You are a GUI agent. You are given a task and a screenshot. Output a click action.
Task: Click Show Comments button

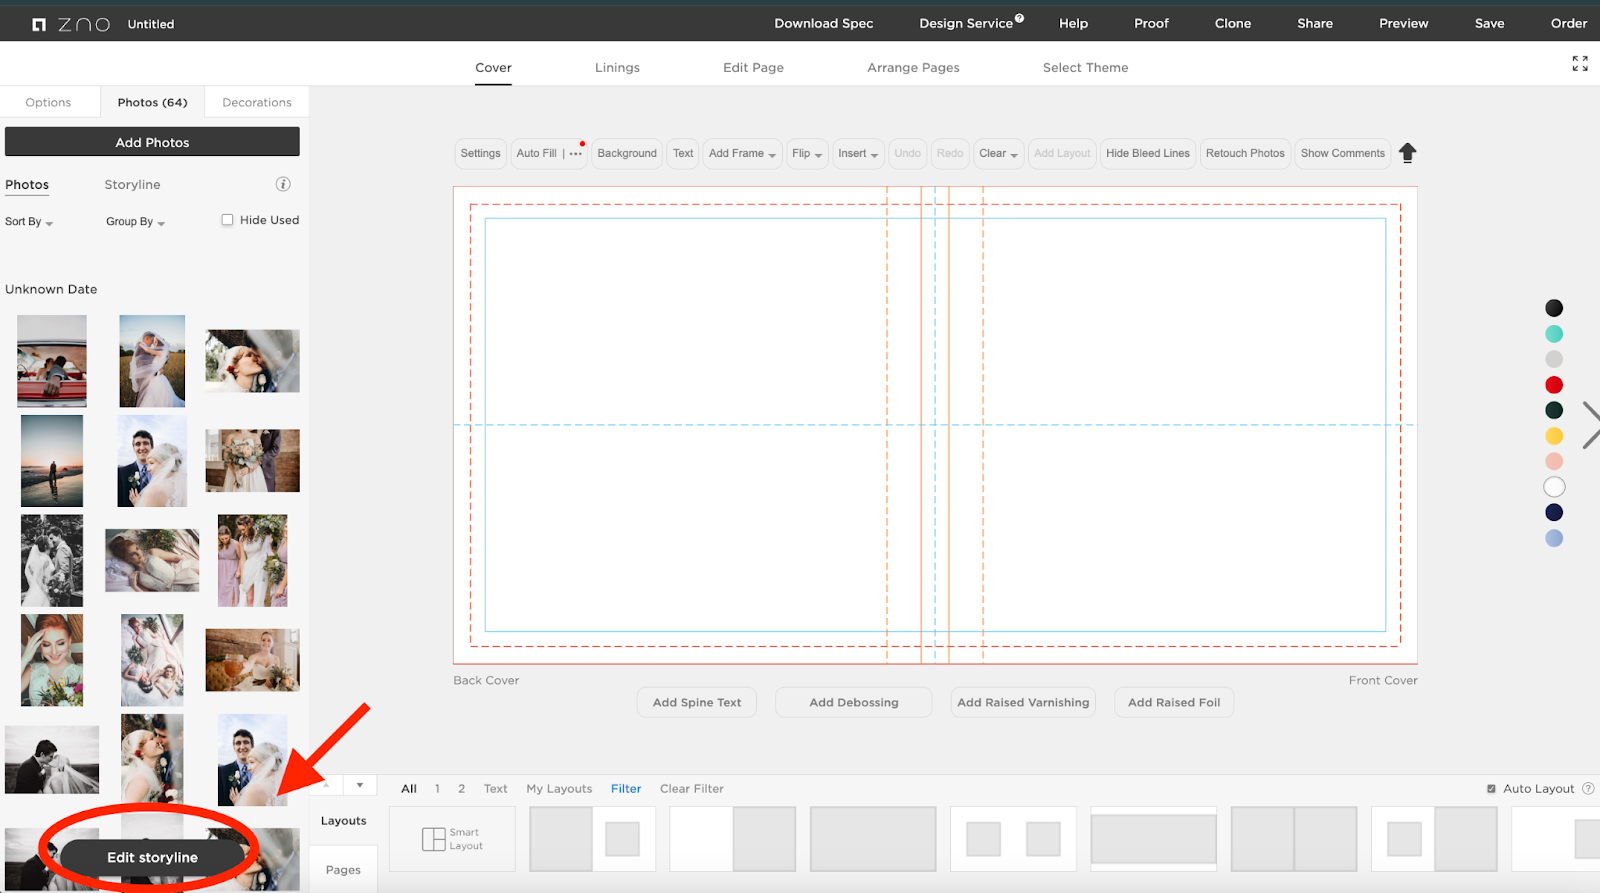point(1343,153)
